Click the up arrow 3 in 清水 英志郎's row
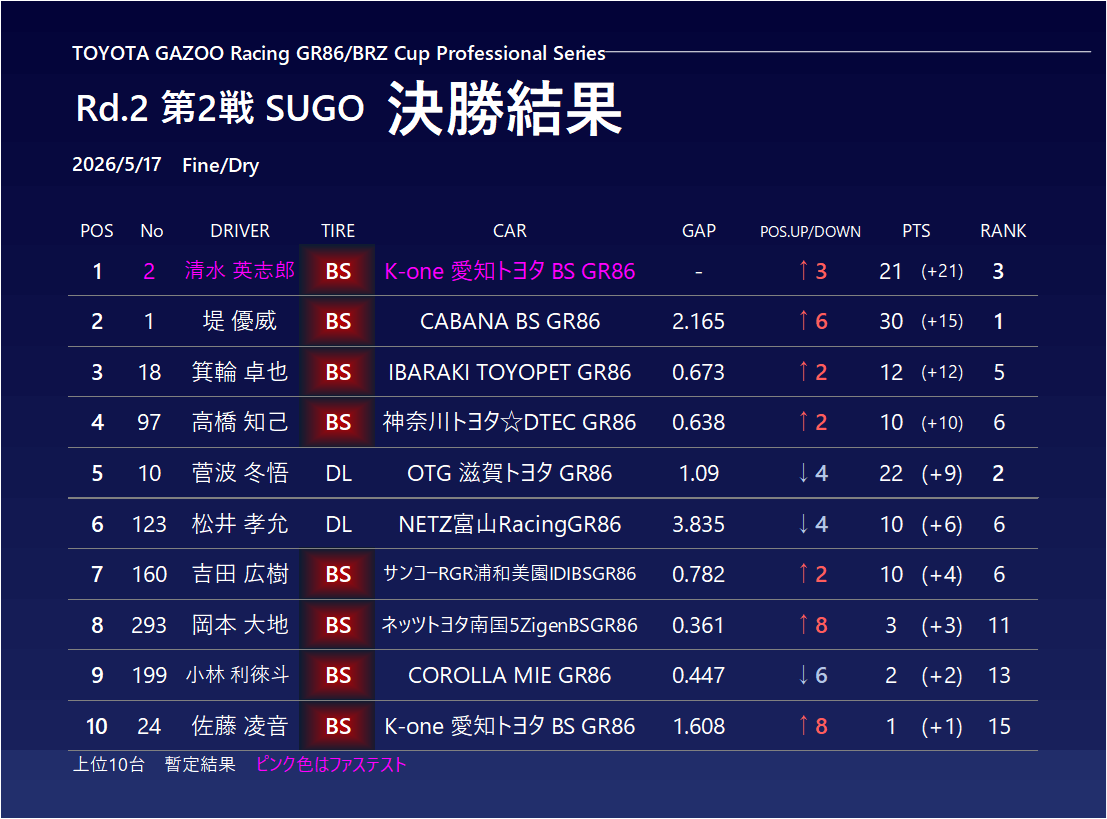1107x819 pixels. 812,270
